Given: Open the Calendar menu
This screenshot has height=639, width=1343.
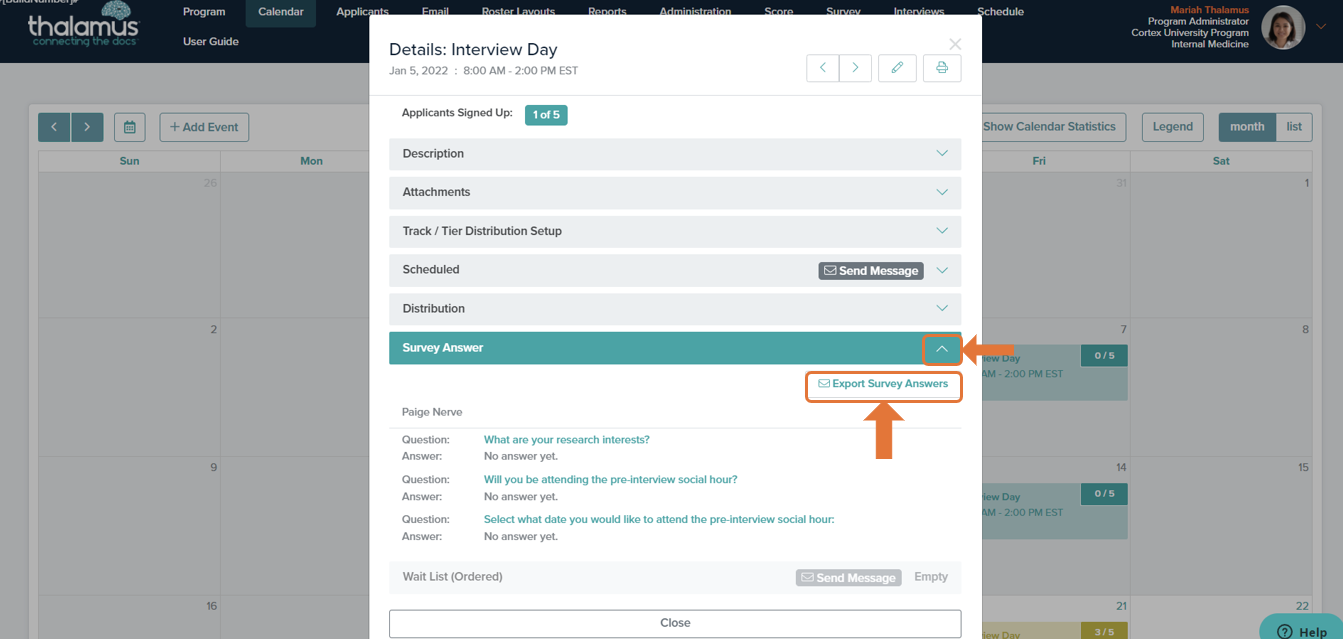Looking at the screenshot, I should [x=280, y=12].
